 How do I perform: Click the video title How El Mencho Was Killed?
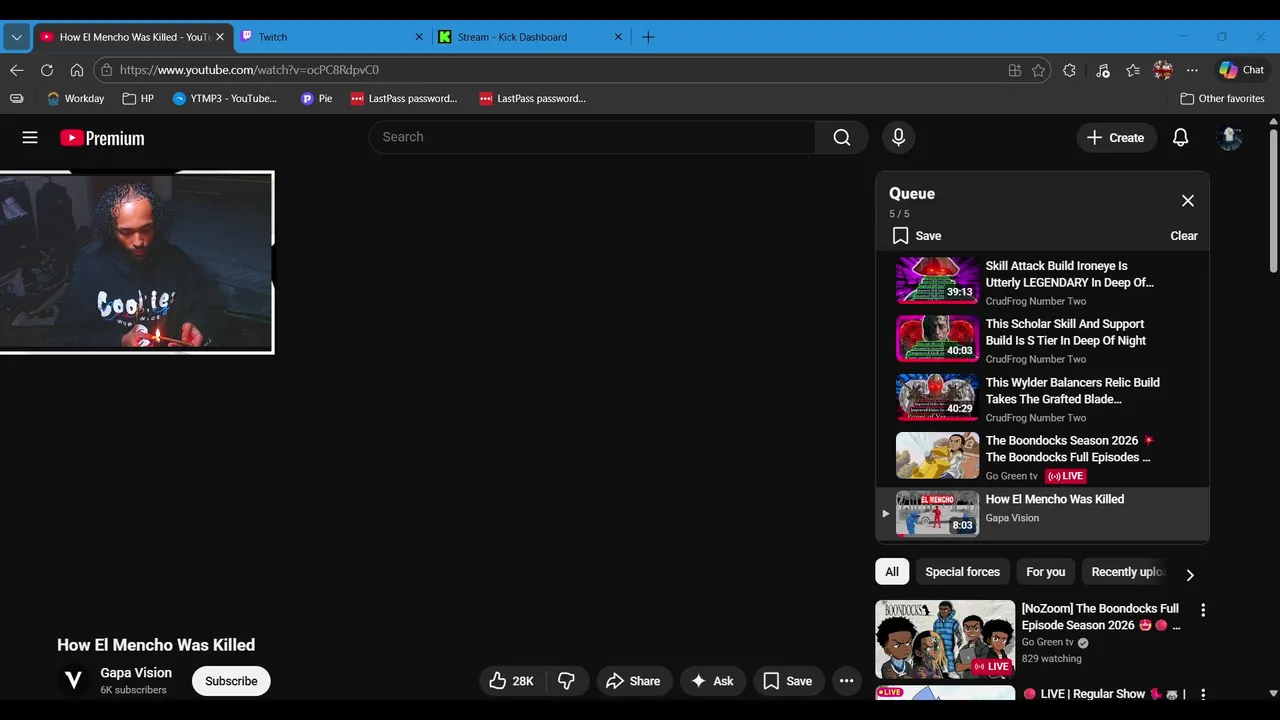coord(156,645)
